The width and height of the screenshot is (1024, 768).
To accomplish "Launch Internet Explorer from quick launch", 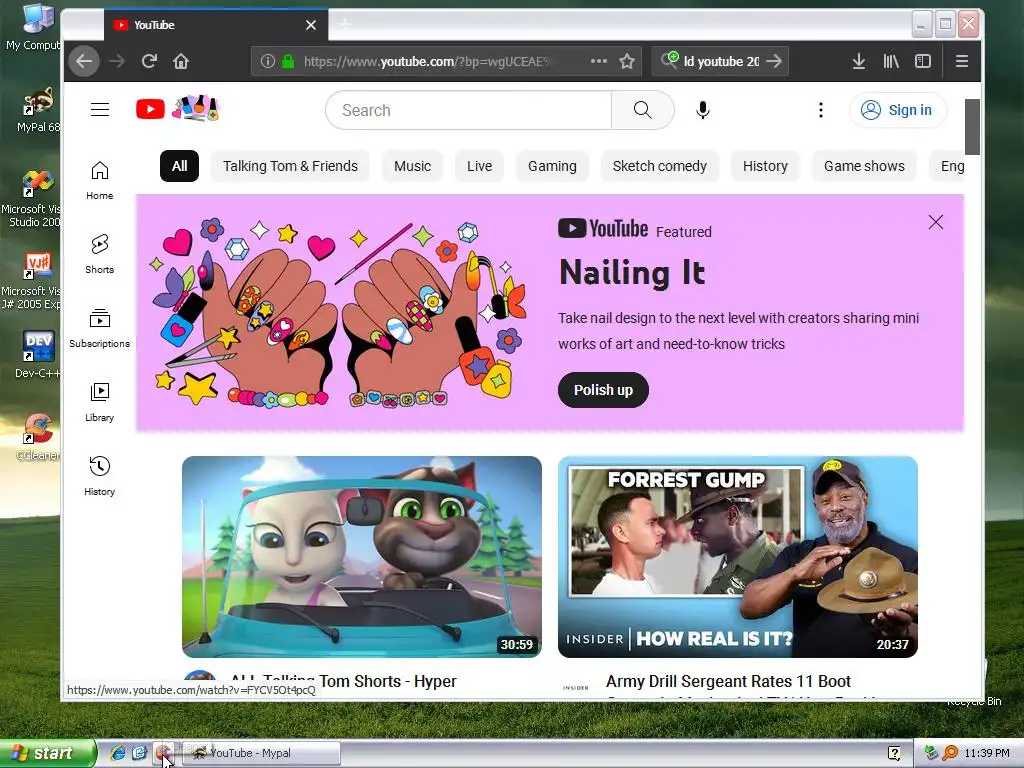I will click(118, 753).
